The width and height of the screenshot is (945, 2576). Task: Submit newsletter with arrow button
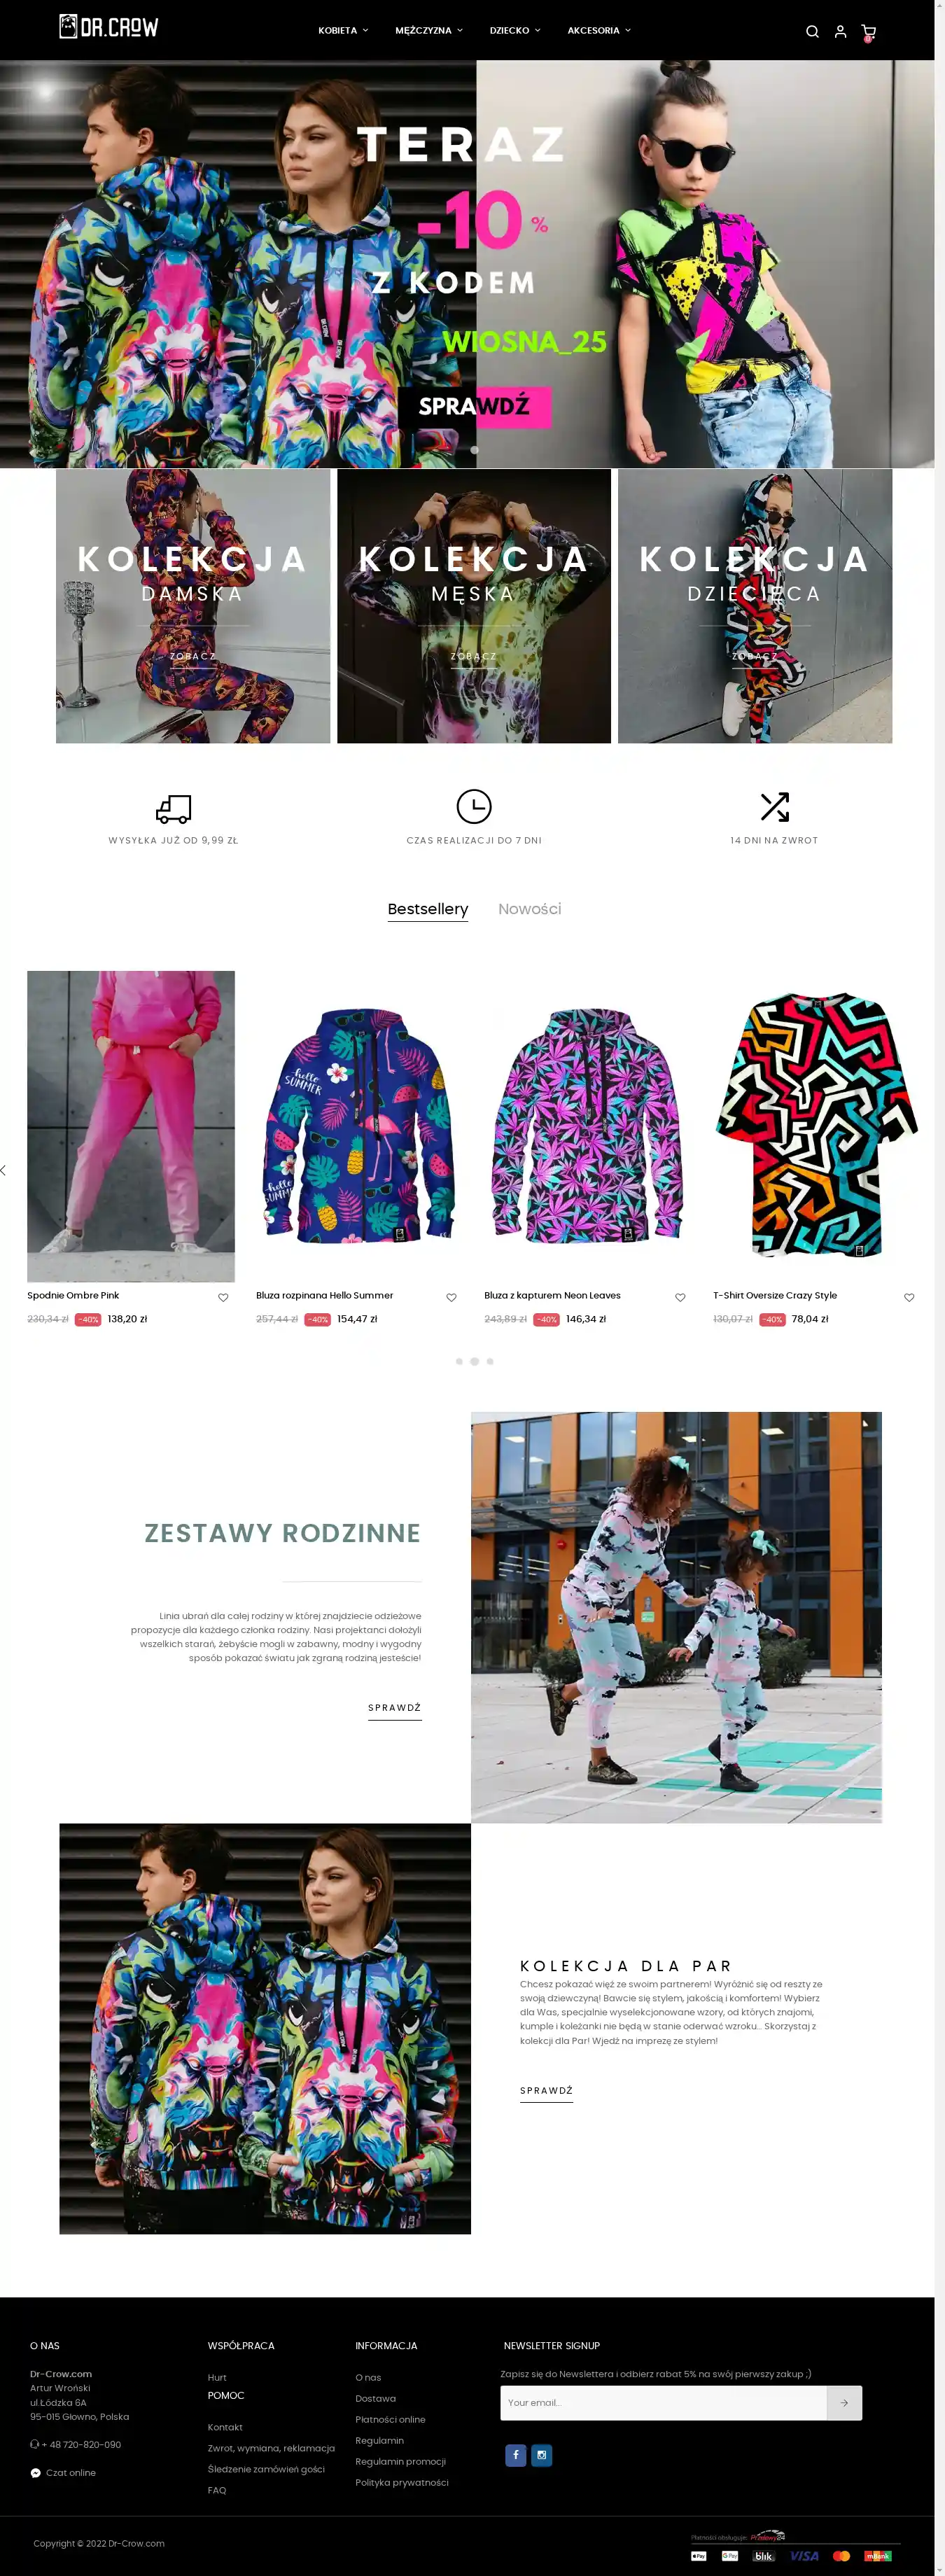point(844,2402)
